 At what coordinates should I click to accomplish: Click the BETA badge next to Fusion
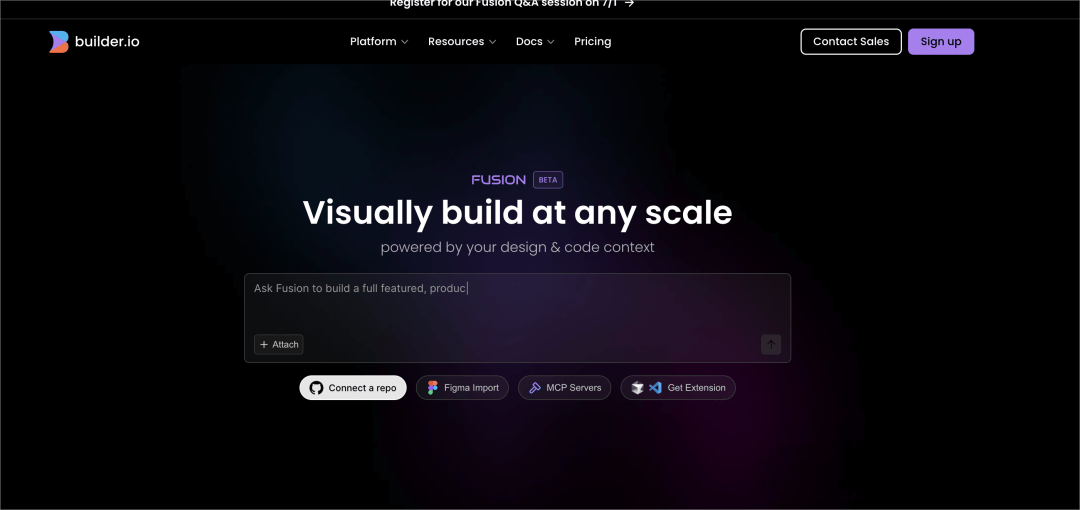[x=548, y=180]
